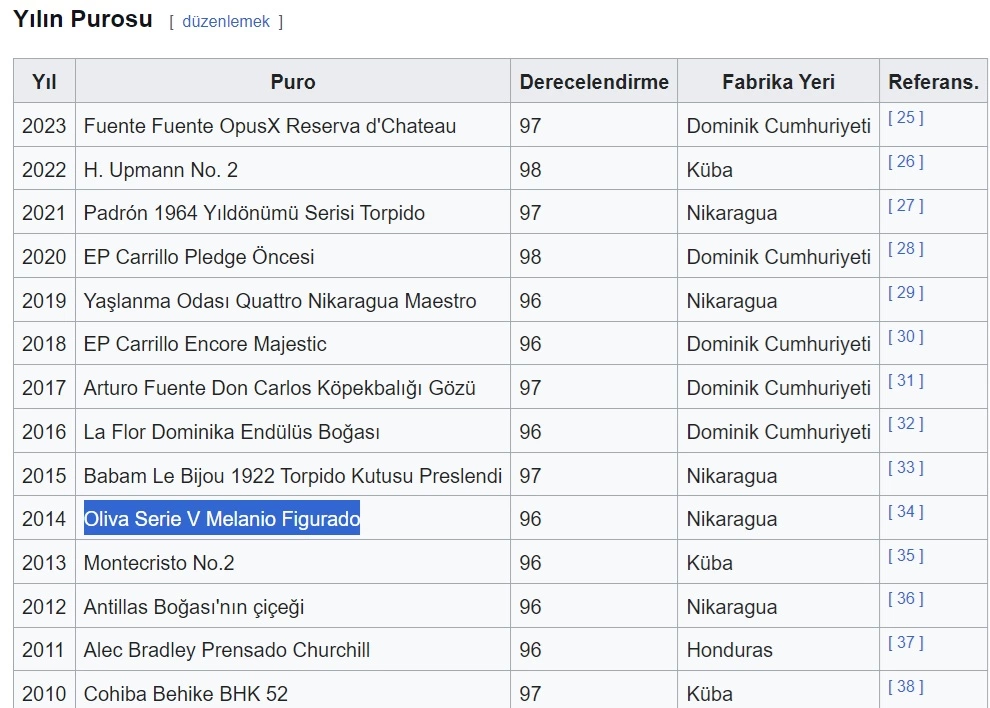Open reference link [25]

[x=905, y=118]
